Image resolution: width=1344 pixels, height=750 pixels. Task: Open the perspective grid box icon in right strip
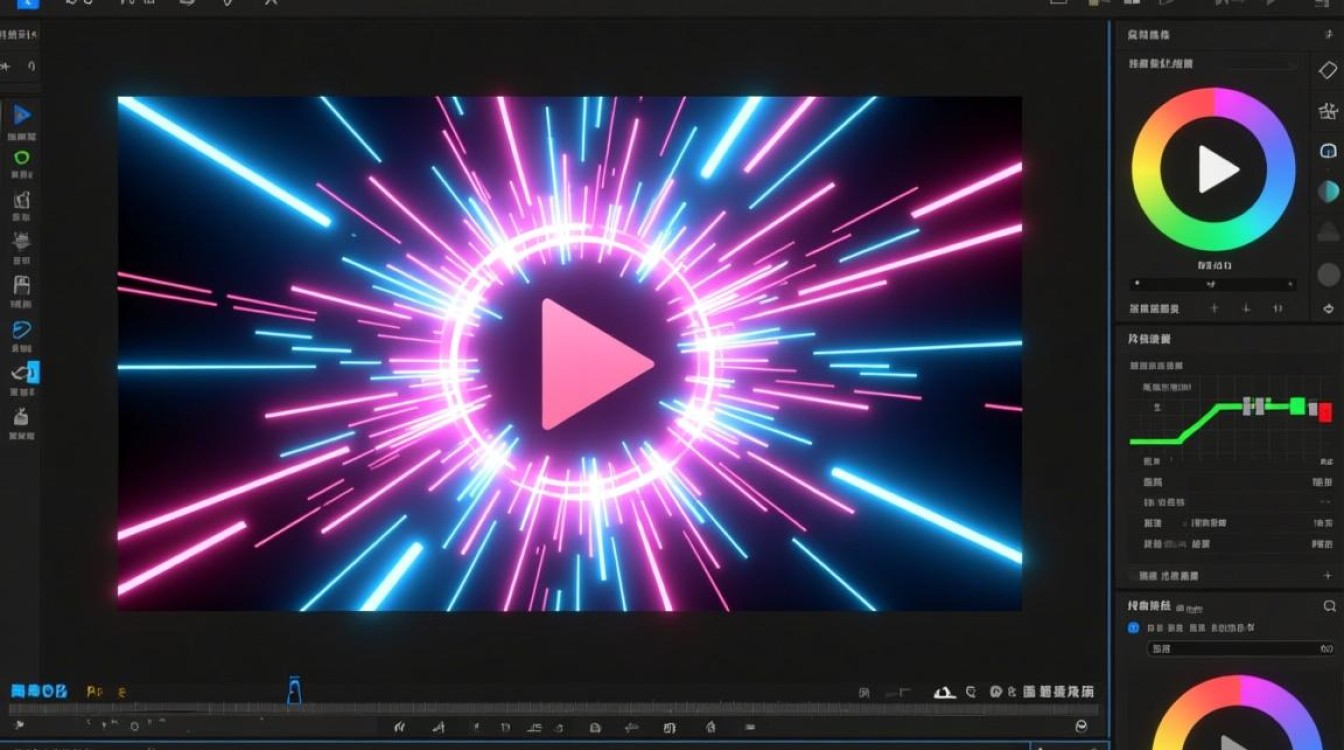(x=1328, y=111)
